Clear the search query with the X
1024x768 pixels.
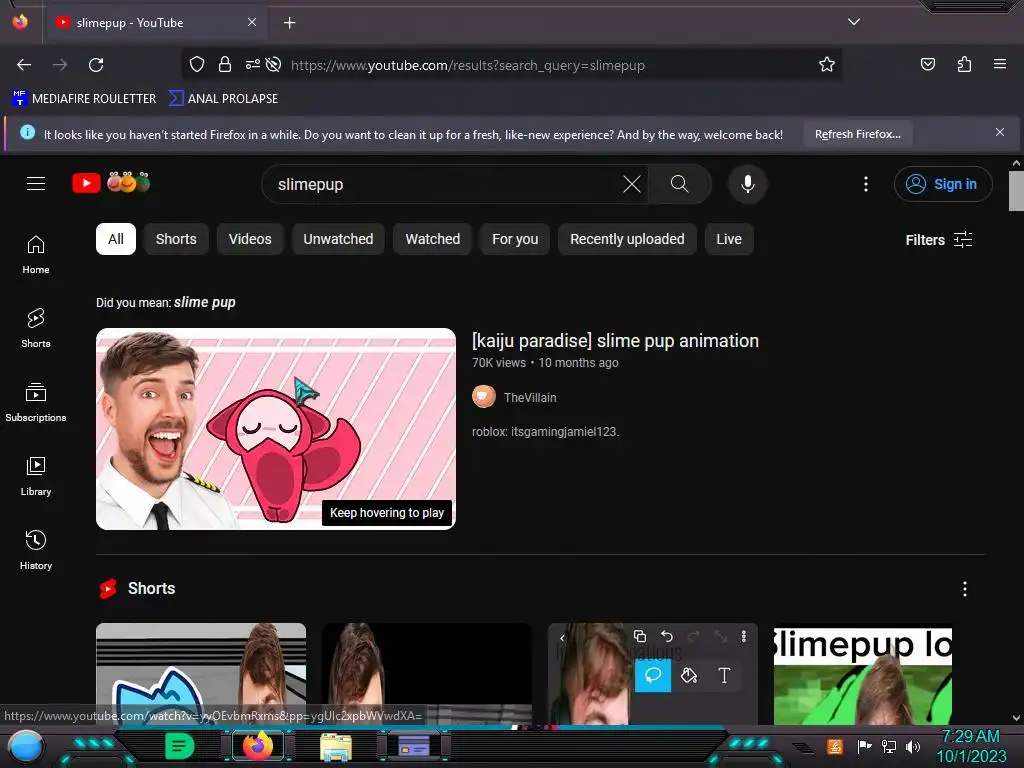pos(632,184)
